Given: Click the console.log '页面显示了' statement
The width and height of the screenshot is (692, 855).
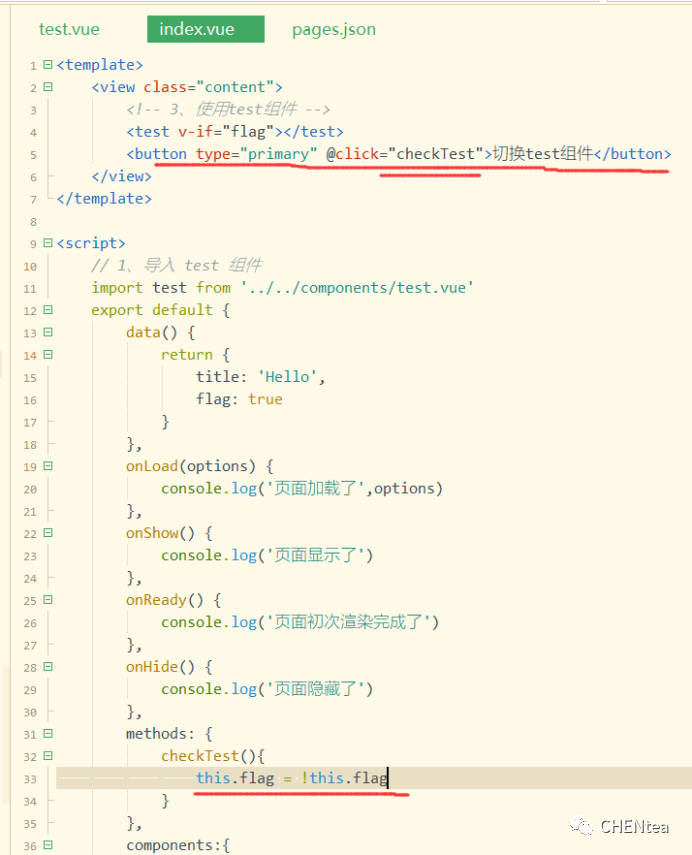Looking at the screenshot, I should click(x=267, y=555).
